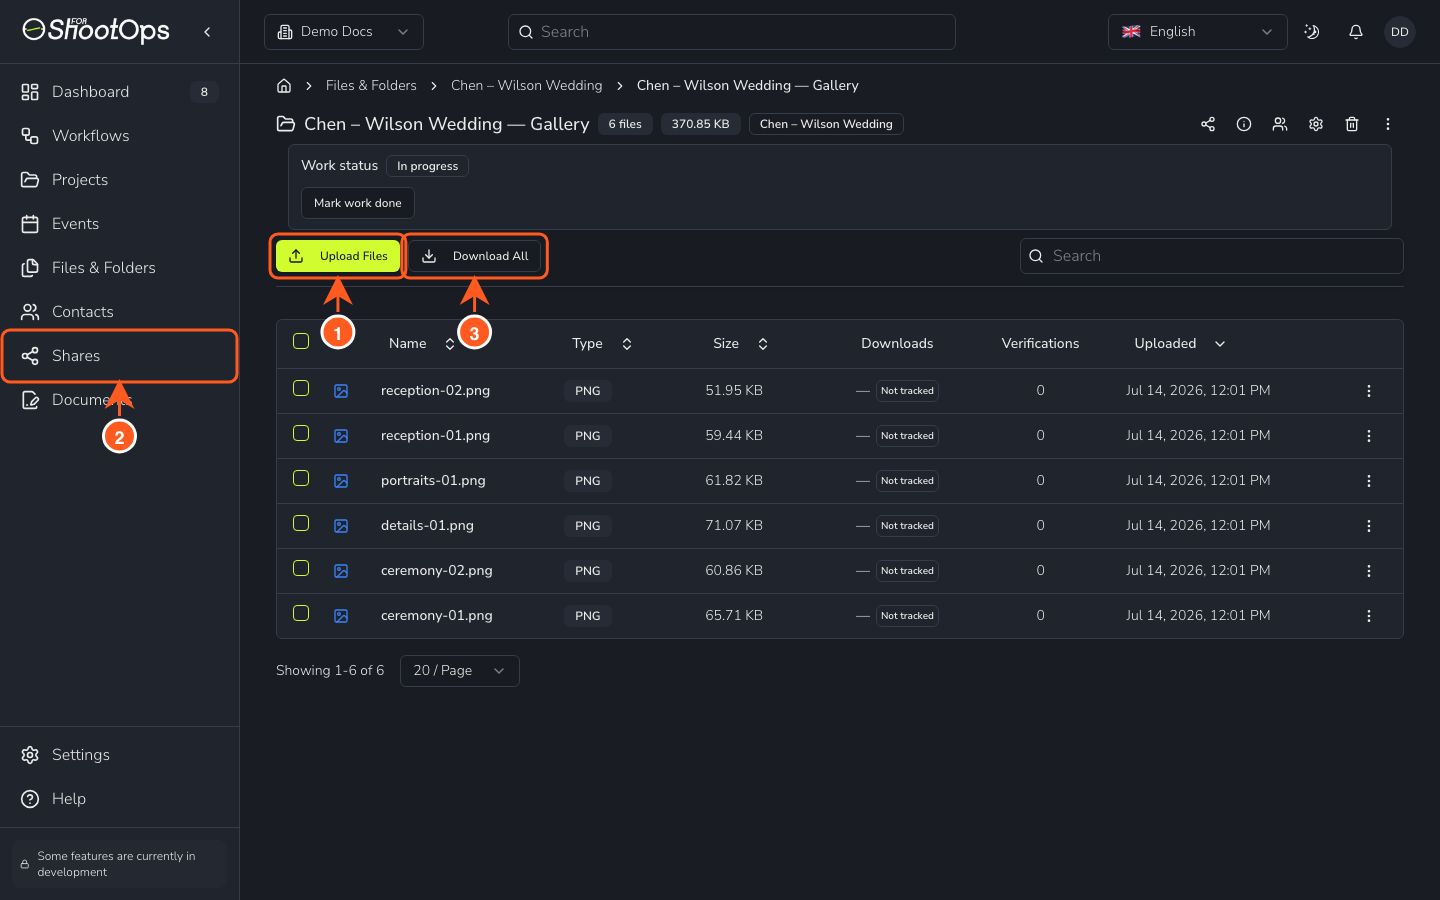Go to home breadcrumb icon

284,86
